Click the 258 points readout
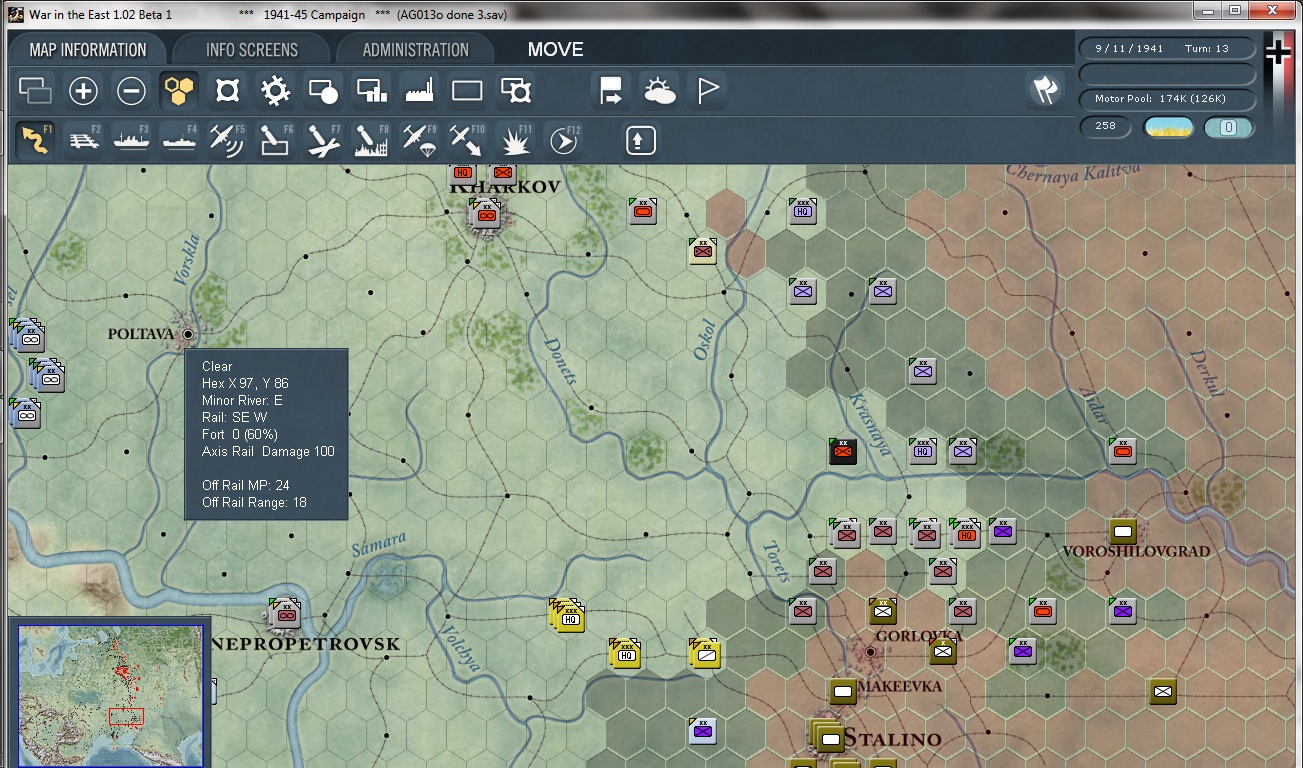Viewport: 1303px width, 768px height. [x=1106, y=127]
